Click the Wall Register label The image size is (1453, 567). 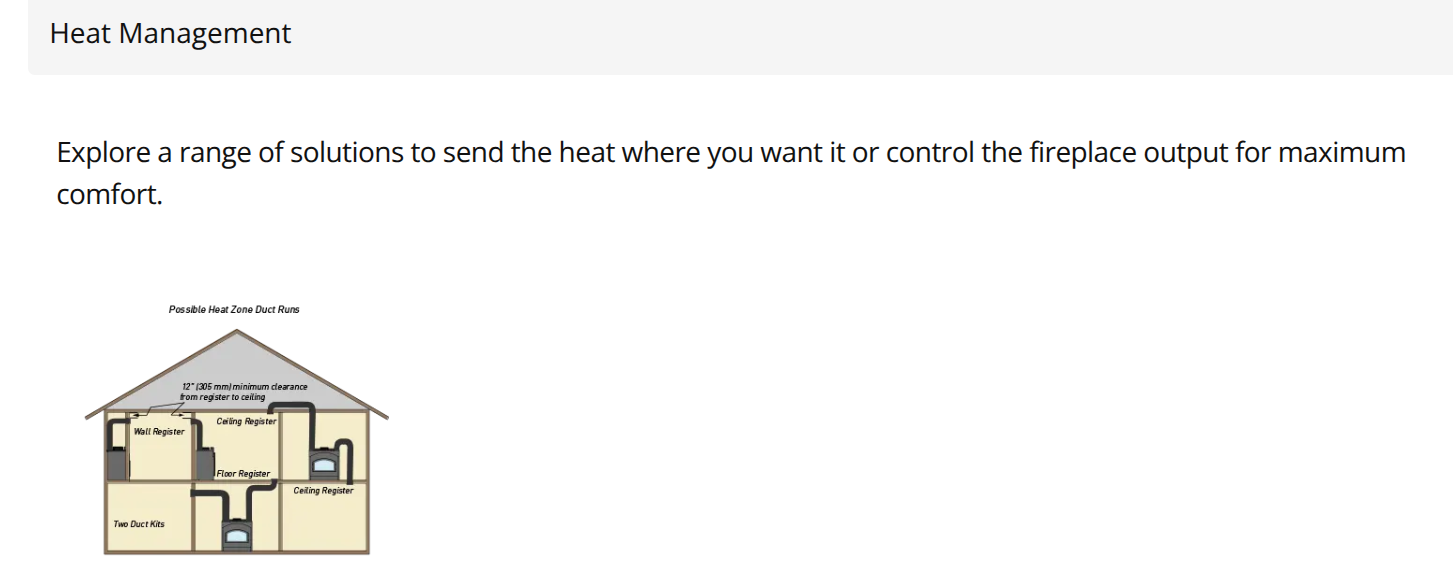(x=159, y=432)
